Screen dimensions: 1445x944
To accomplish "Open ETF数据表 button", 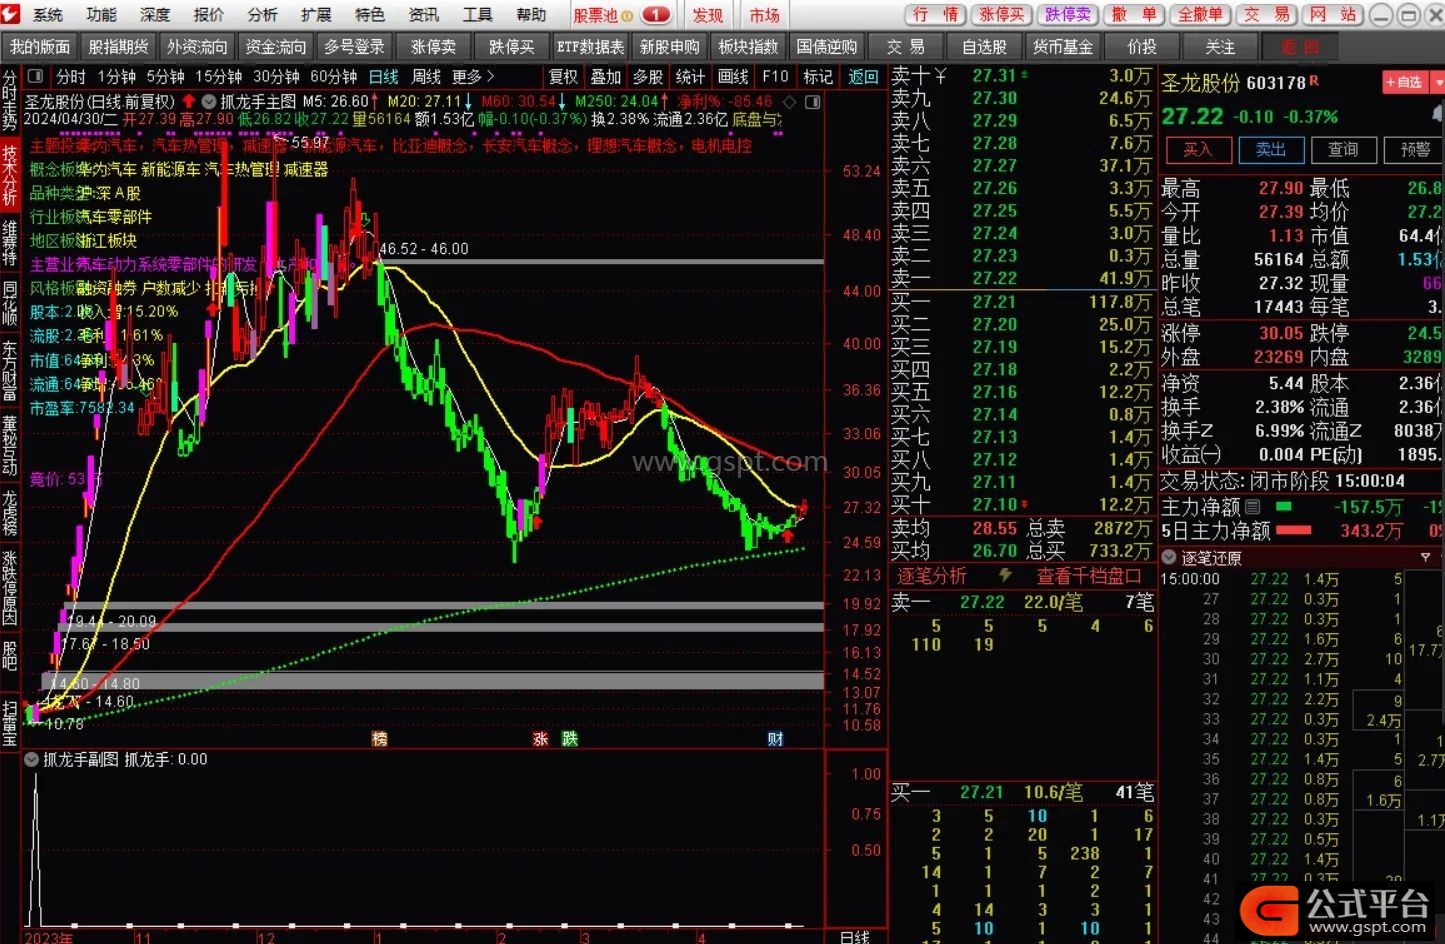I will pyautogui.click(x=590, y=47).
